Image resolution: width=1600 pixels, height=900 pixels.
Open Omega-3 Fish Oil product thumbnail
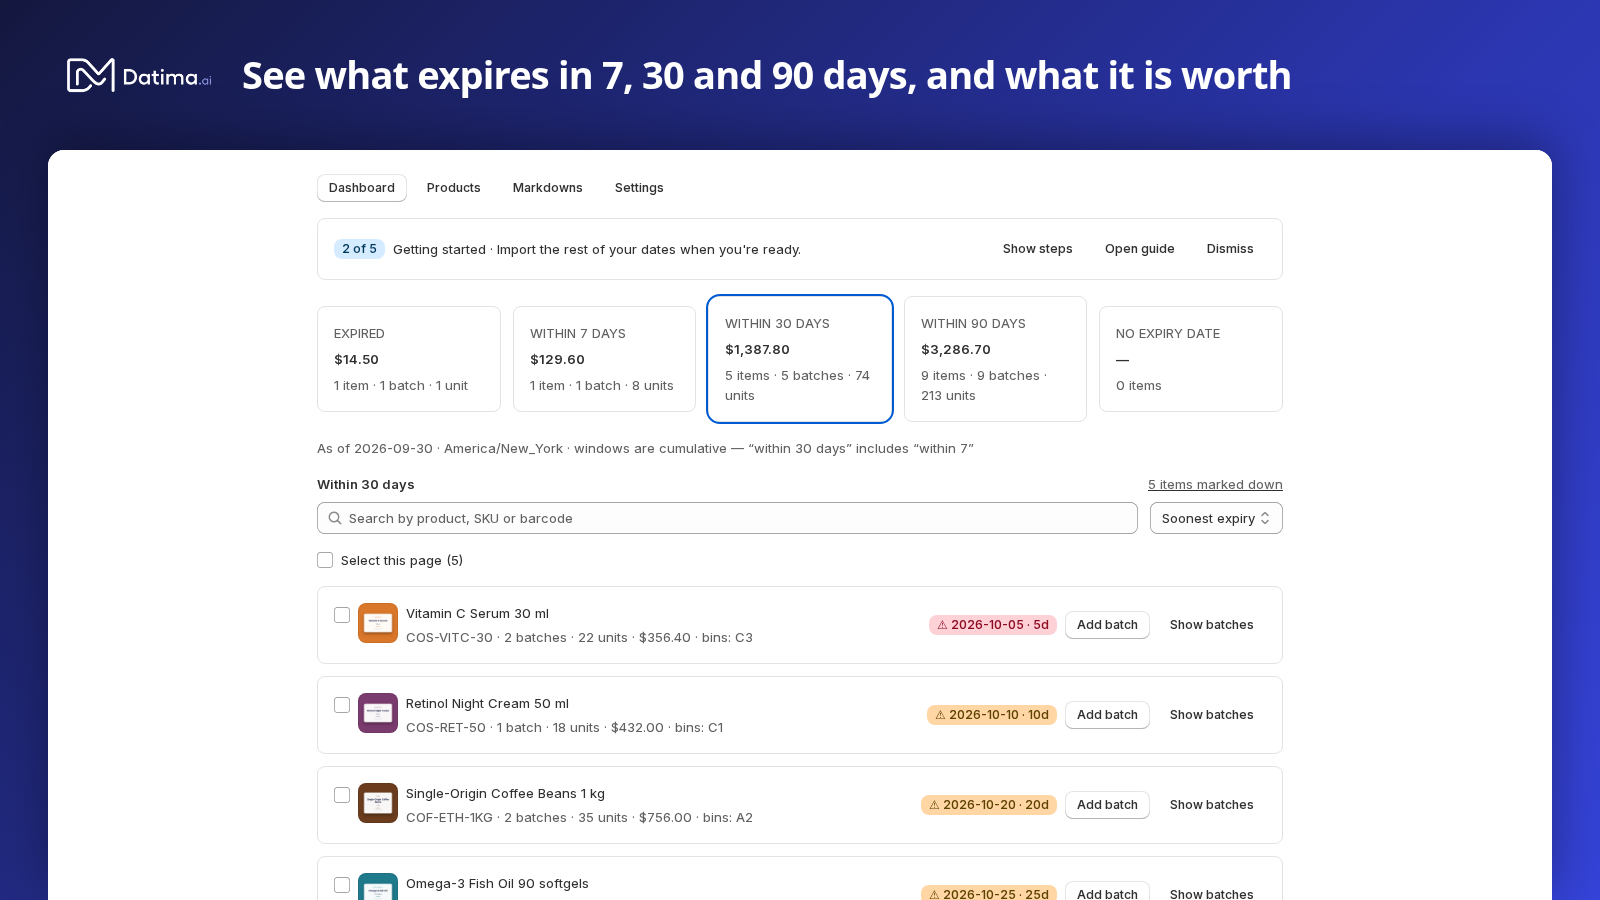point(378,886)
